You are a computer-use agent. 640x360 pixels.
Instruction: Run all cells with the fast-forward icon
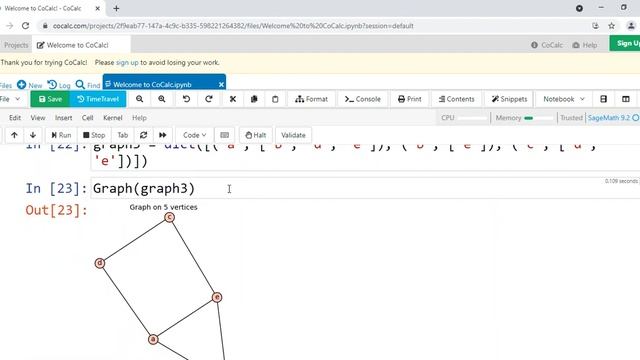point(163,135)
